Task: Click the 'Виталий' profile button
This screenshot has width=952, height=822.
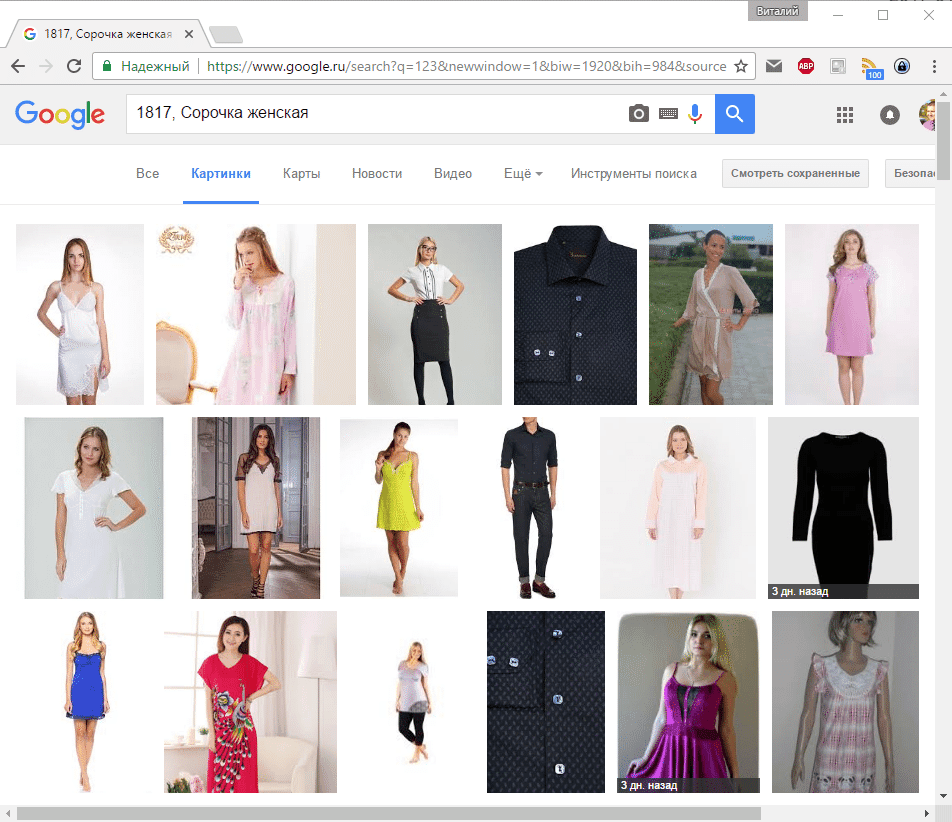Action: tap(778, 11)
